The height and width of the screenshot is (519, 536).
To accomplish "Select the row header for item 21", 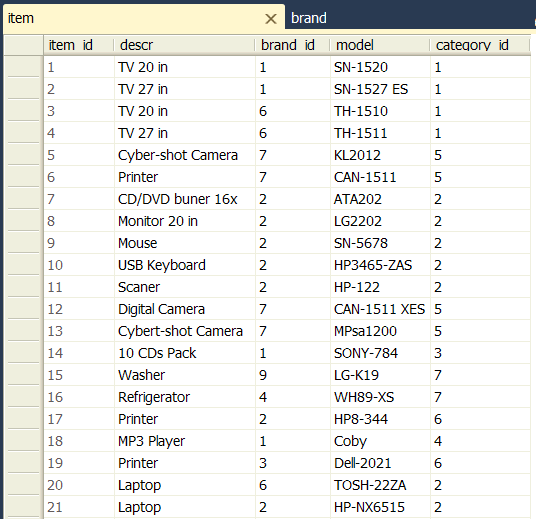I will (23, 507).
